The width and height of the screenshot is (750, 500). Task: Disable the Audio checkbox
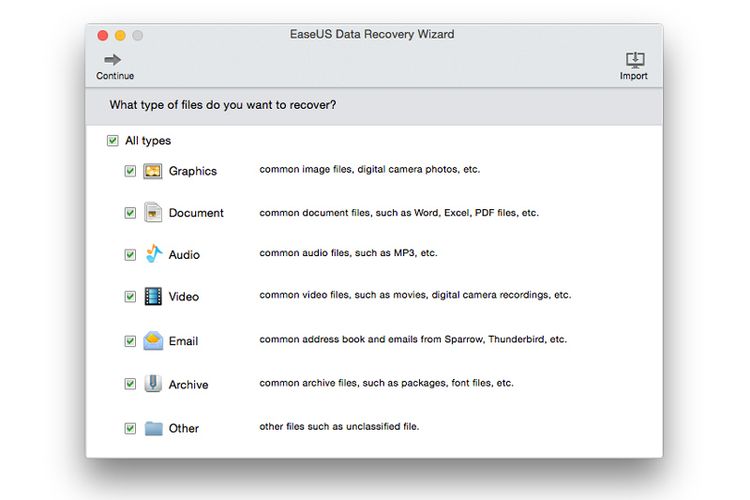coord(130,255)
